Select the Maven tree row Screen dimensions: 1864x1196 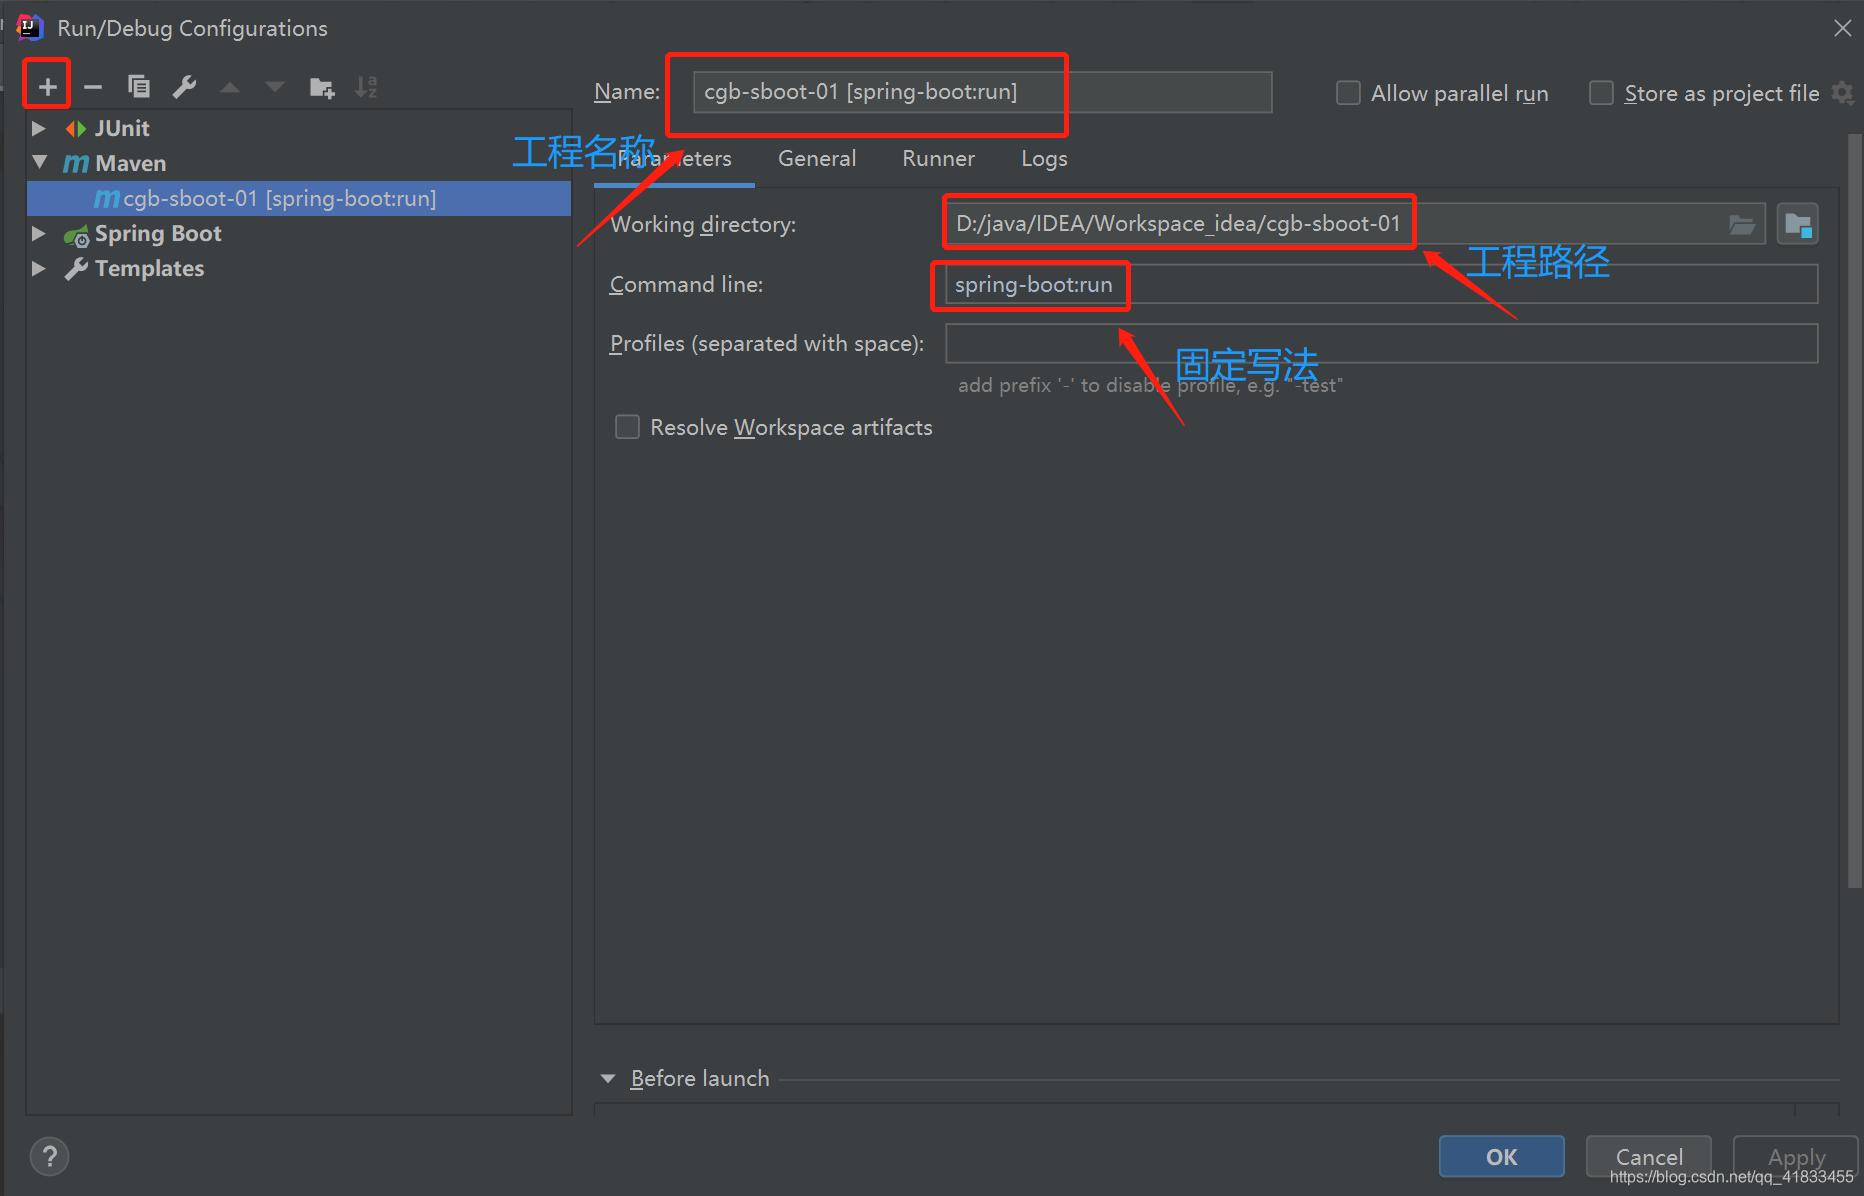pyautogui.click(x=299, y=163)
